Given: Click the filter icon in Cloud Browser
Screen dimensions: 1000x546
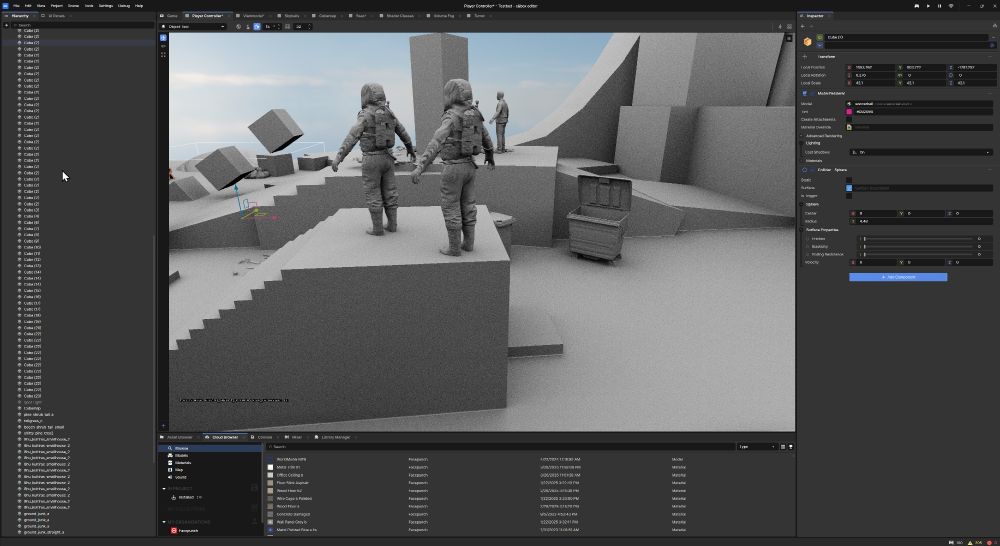Looking at the screenshot, I should point(791,447).
